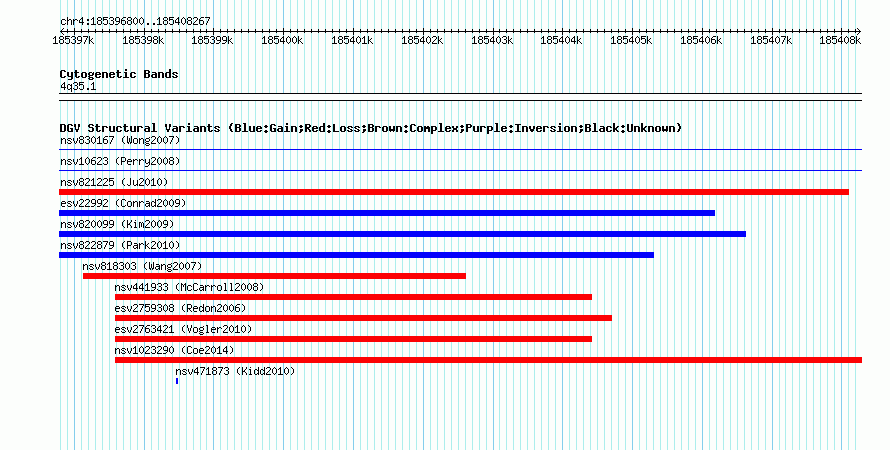The image size is (890, 450).
Task: Click the nsv830167 (Wong2007) variant label
Action: (120, 140)
